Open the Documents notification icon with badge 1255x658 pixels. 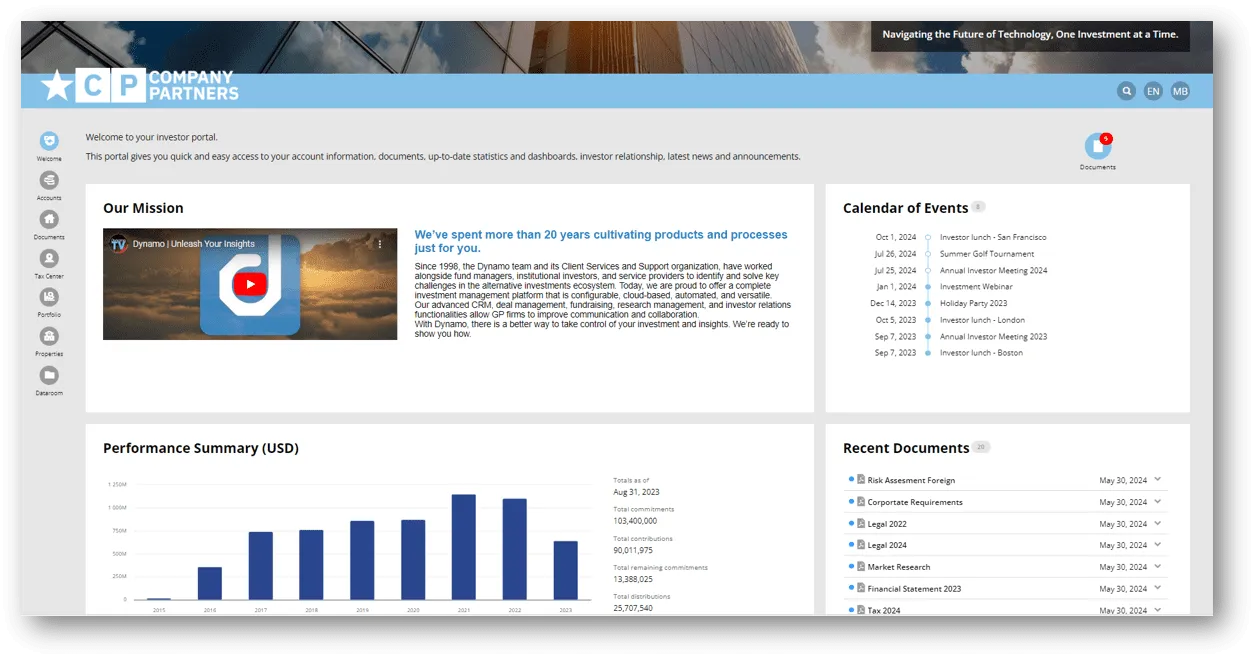(x=1097, y=146)
